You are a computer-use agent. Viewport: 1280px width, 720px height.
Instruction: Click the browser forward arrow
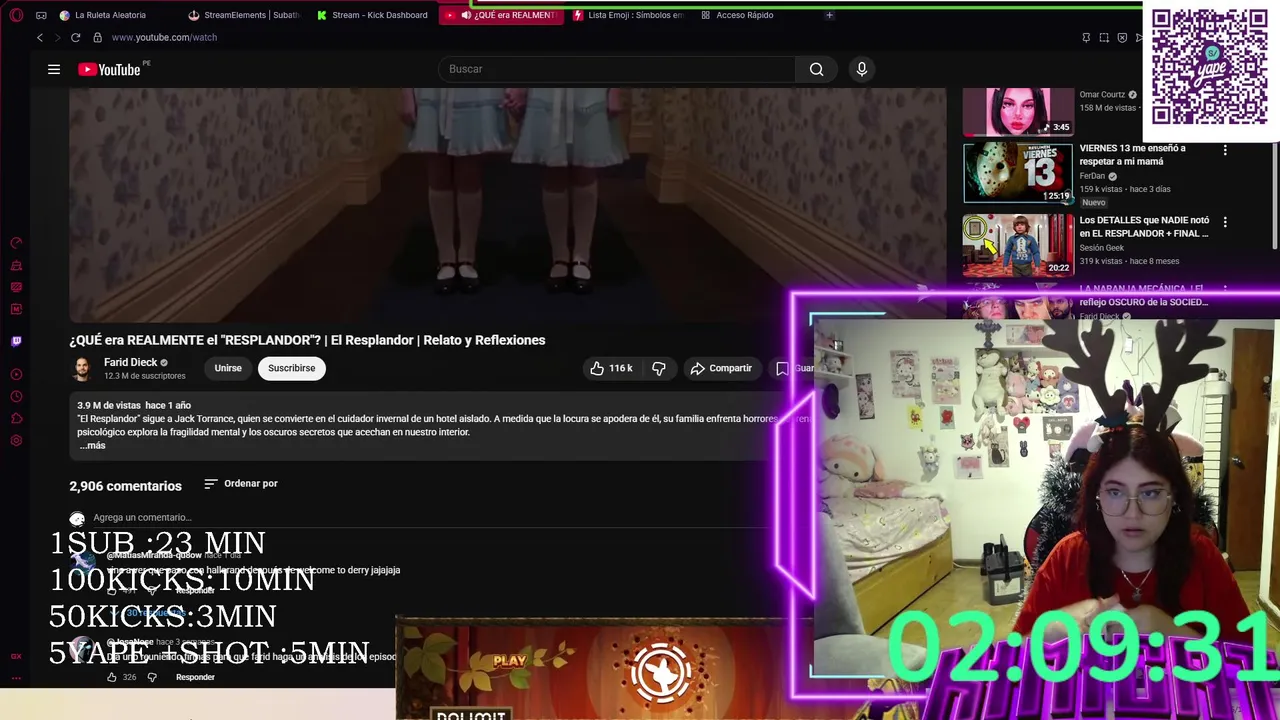coord(57,37)
